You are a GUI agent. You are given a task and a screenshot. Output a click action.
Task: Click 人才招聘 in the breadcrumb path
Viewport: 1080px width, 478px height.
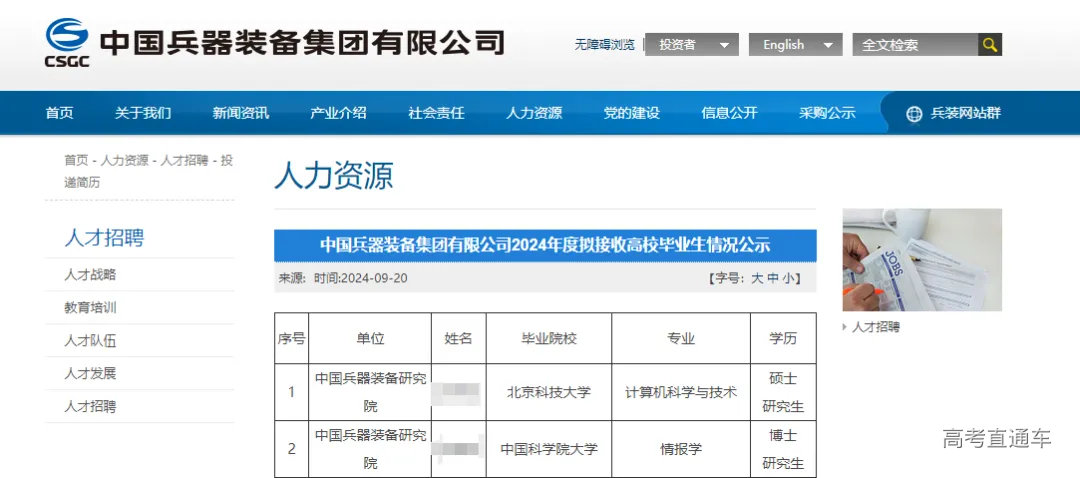tap(185, 160)
